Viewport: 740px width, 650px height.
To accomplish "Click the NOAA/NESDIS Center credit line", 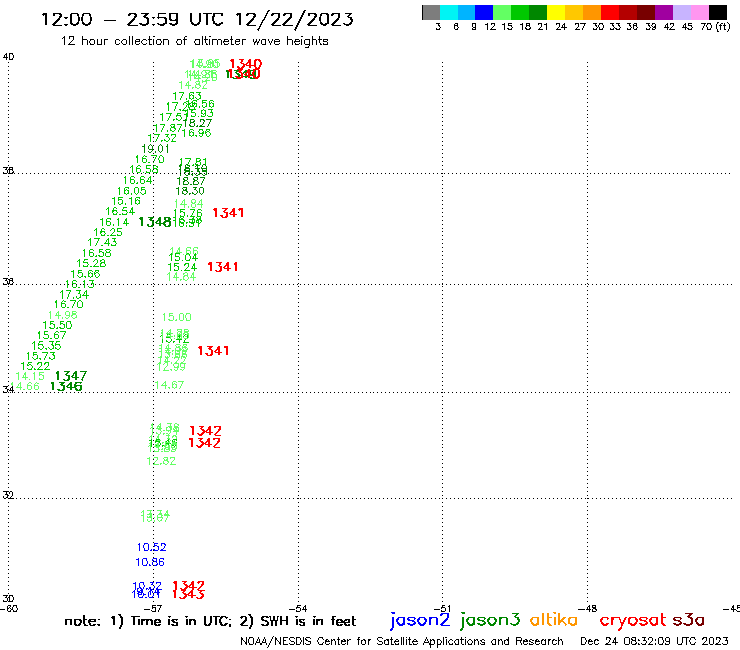I will pyautogui.click(x=402, y=641).
